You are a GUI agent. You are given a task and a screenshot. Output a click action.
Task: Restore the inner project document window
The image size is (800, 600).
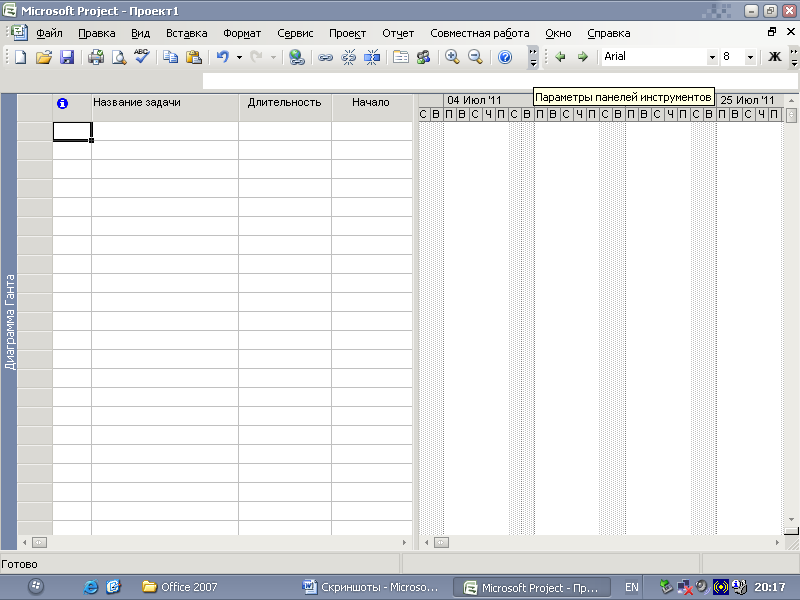[x=772, y=32]
